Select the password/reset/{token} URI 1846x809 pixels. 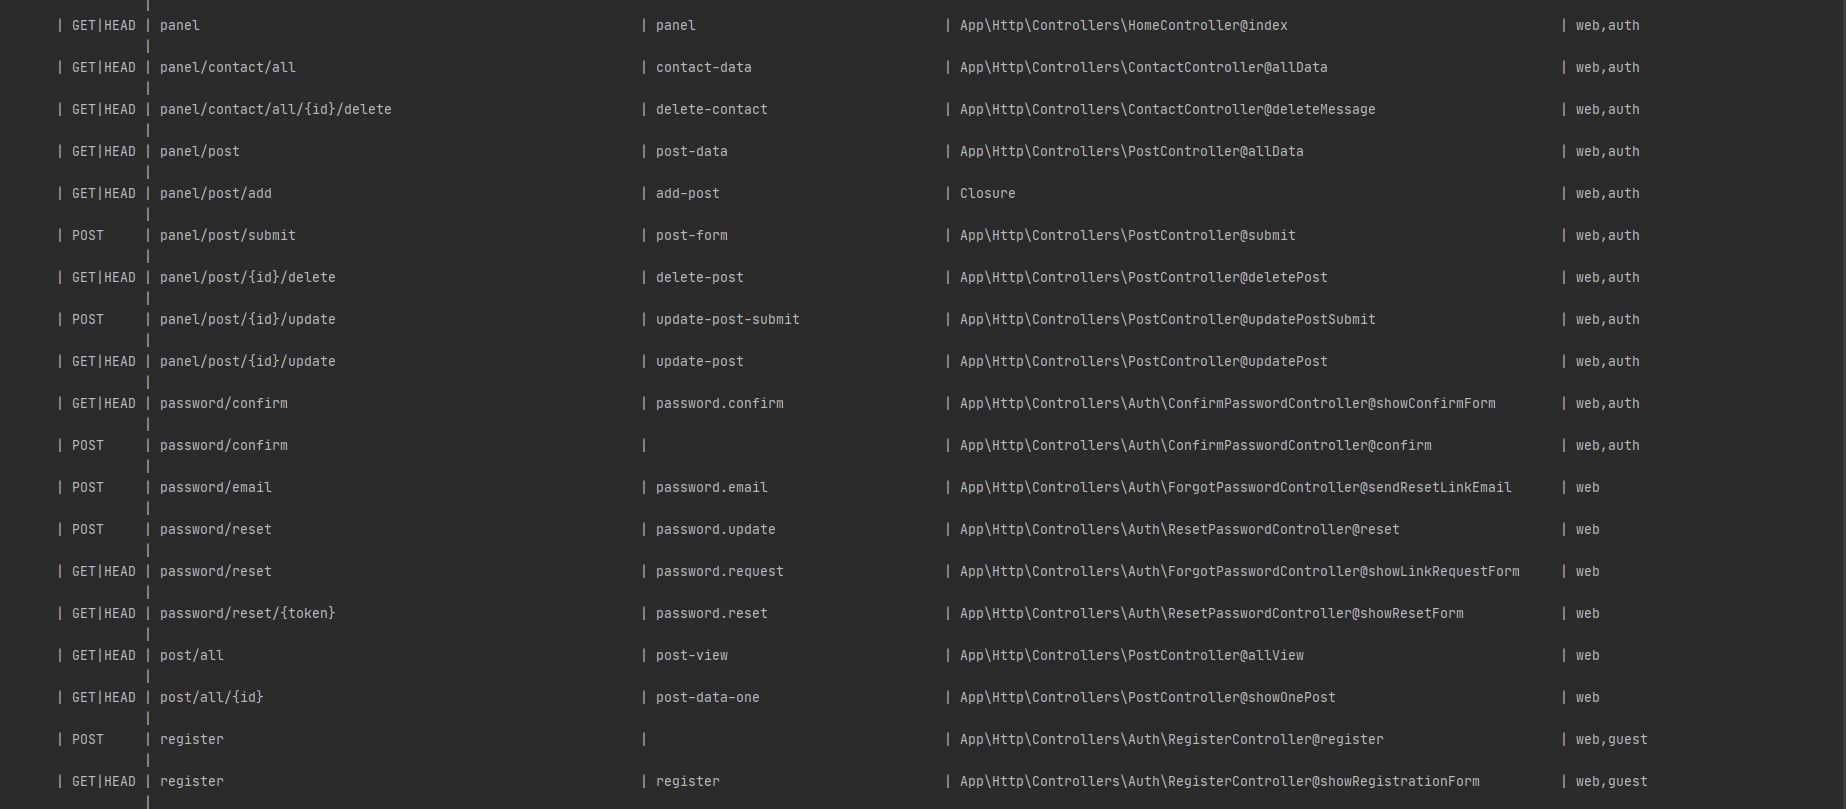click(x=247, y=614)
